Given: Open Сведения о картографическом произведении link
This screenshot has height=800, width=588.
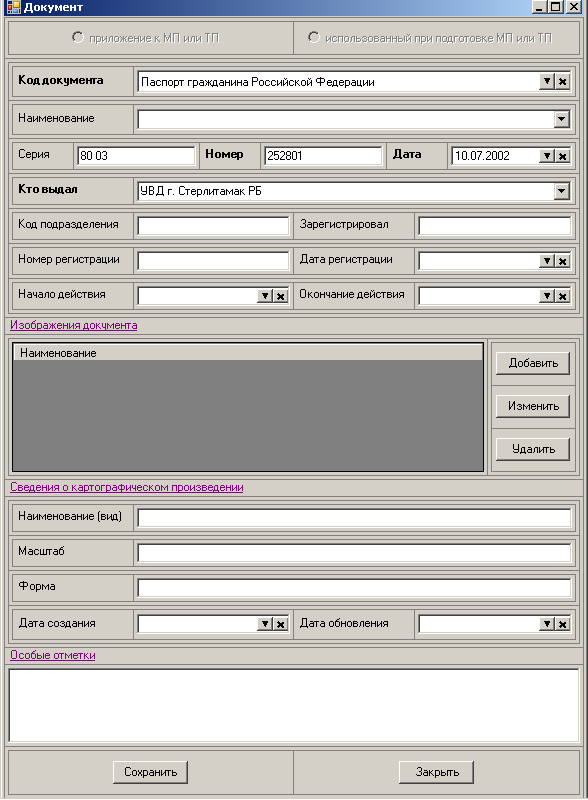Looking at the screenshot, I should [127, 487].
